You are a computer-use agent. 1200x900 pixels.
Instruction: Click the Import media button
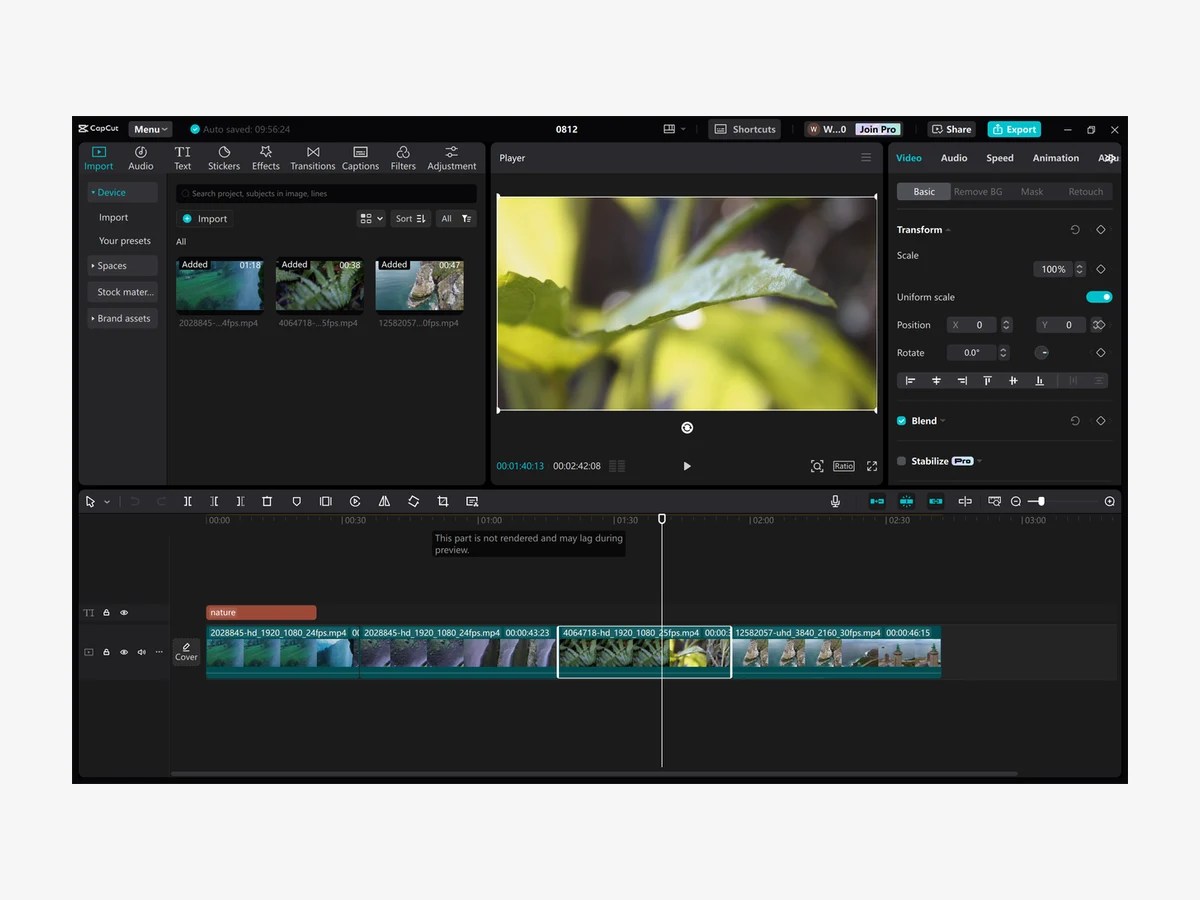(x=205, y=218)
